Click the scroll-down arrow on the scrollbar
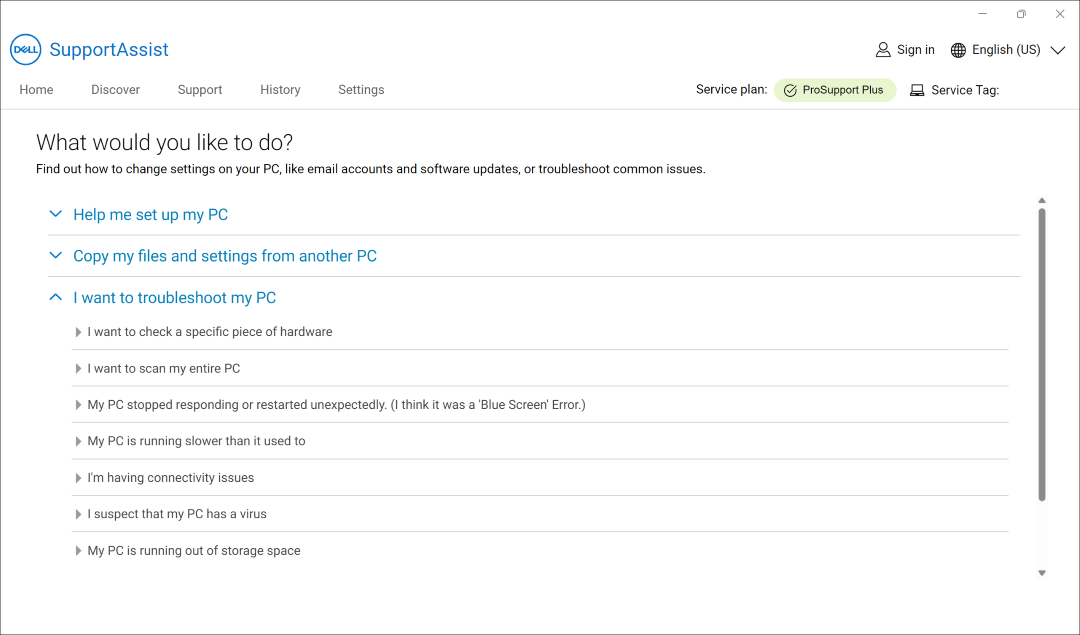This screenshot has height=635, width=1080. click(1042, 572)
